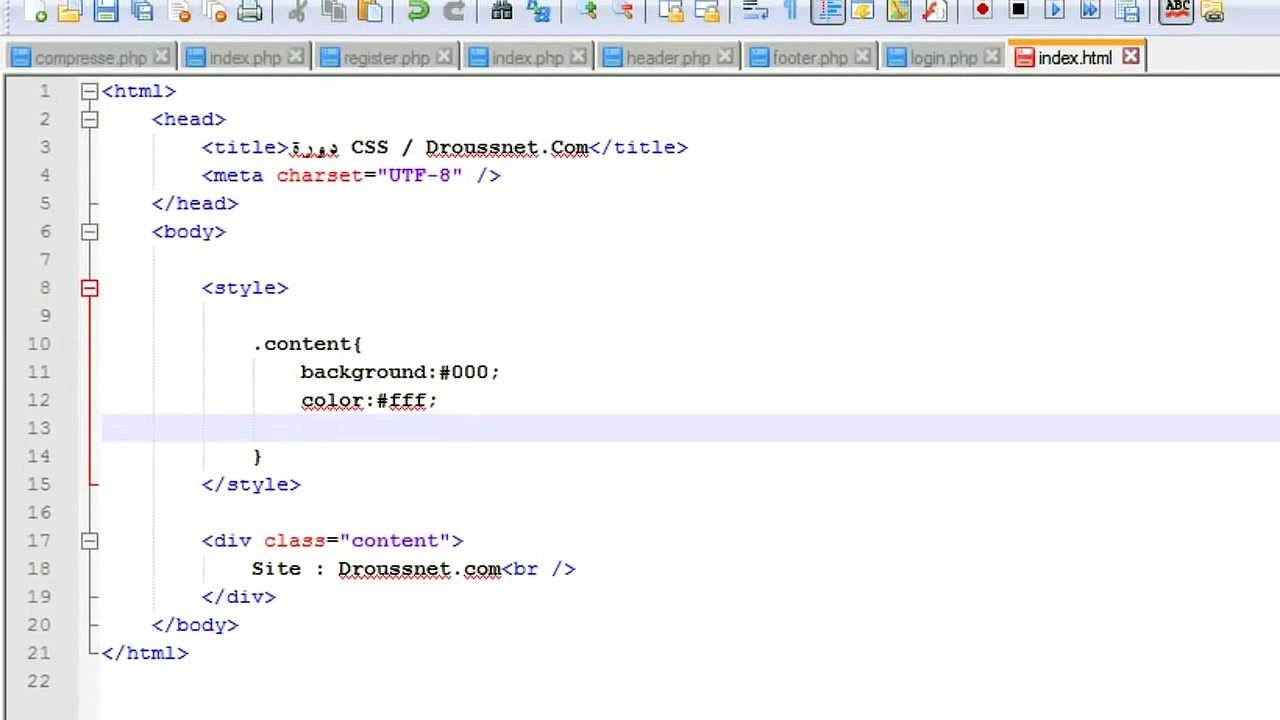Switch to the login.php tab
Image resolution: width=1280 pixels, height=720 pixels.
coord(943,58)
